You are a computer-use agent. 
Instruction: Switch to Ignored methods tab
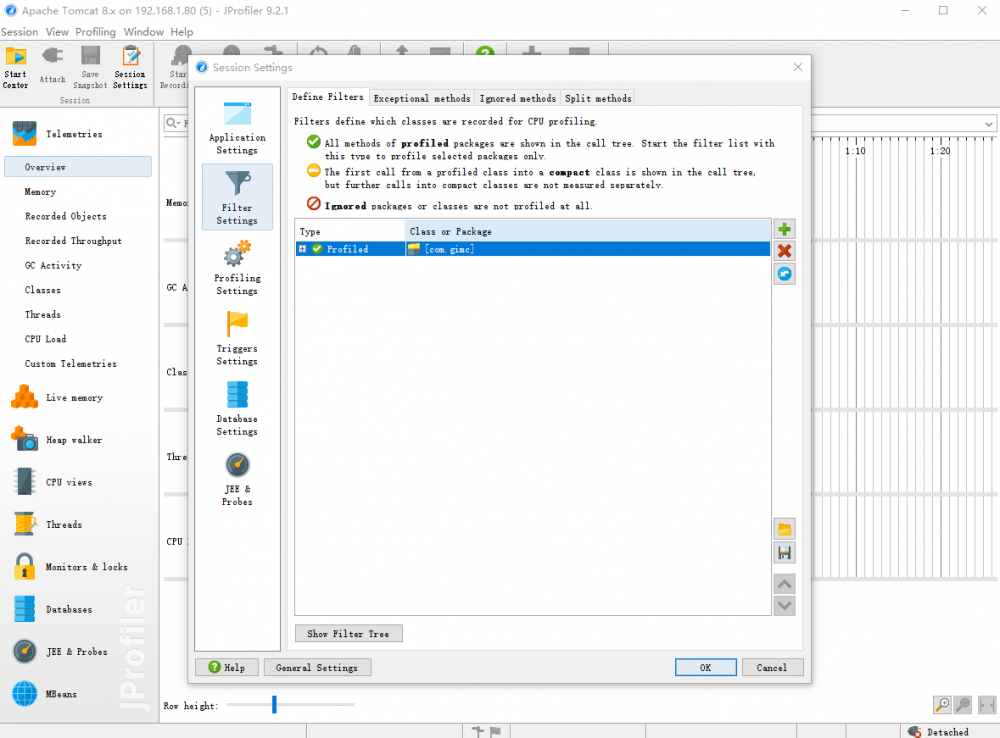(517, 98)
